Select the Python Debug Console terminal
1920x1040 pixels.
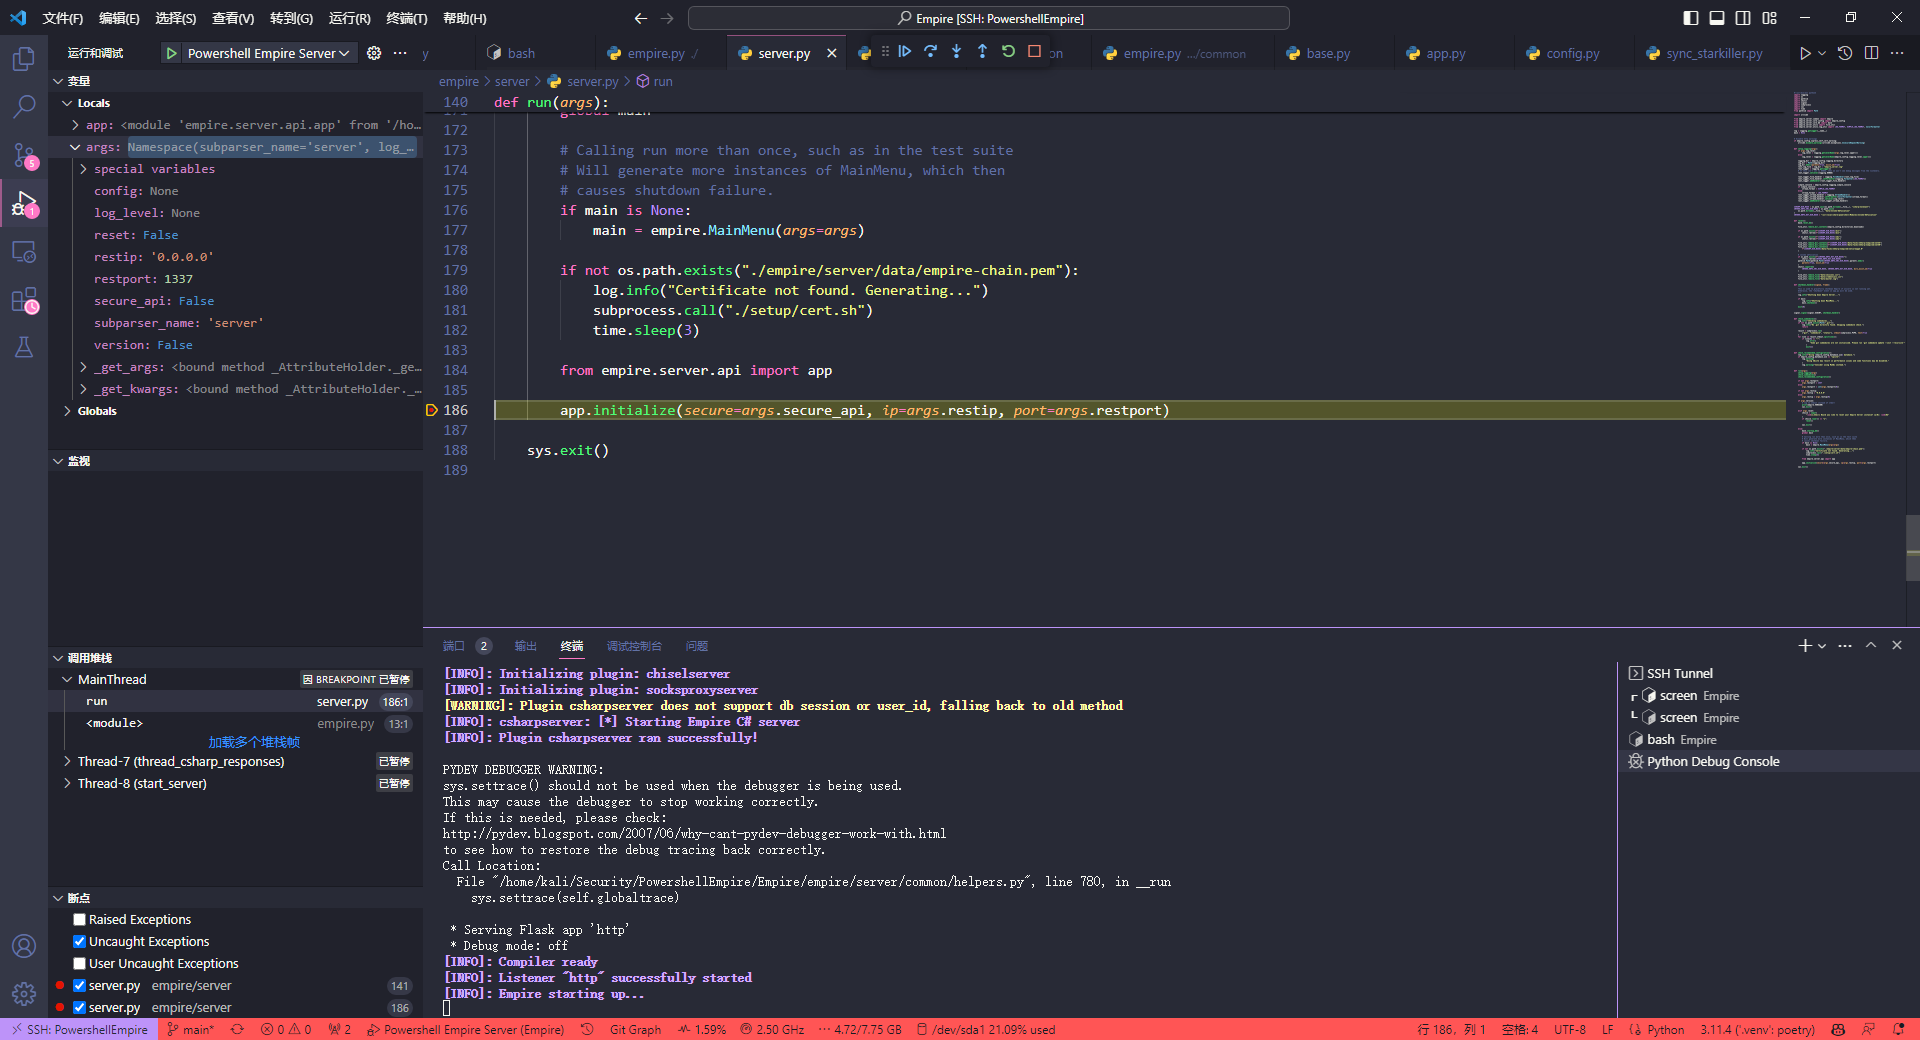tap(1768, 762)
